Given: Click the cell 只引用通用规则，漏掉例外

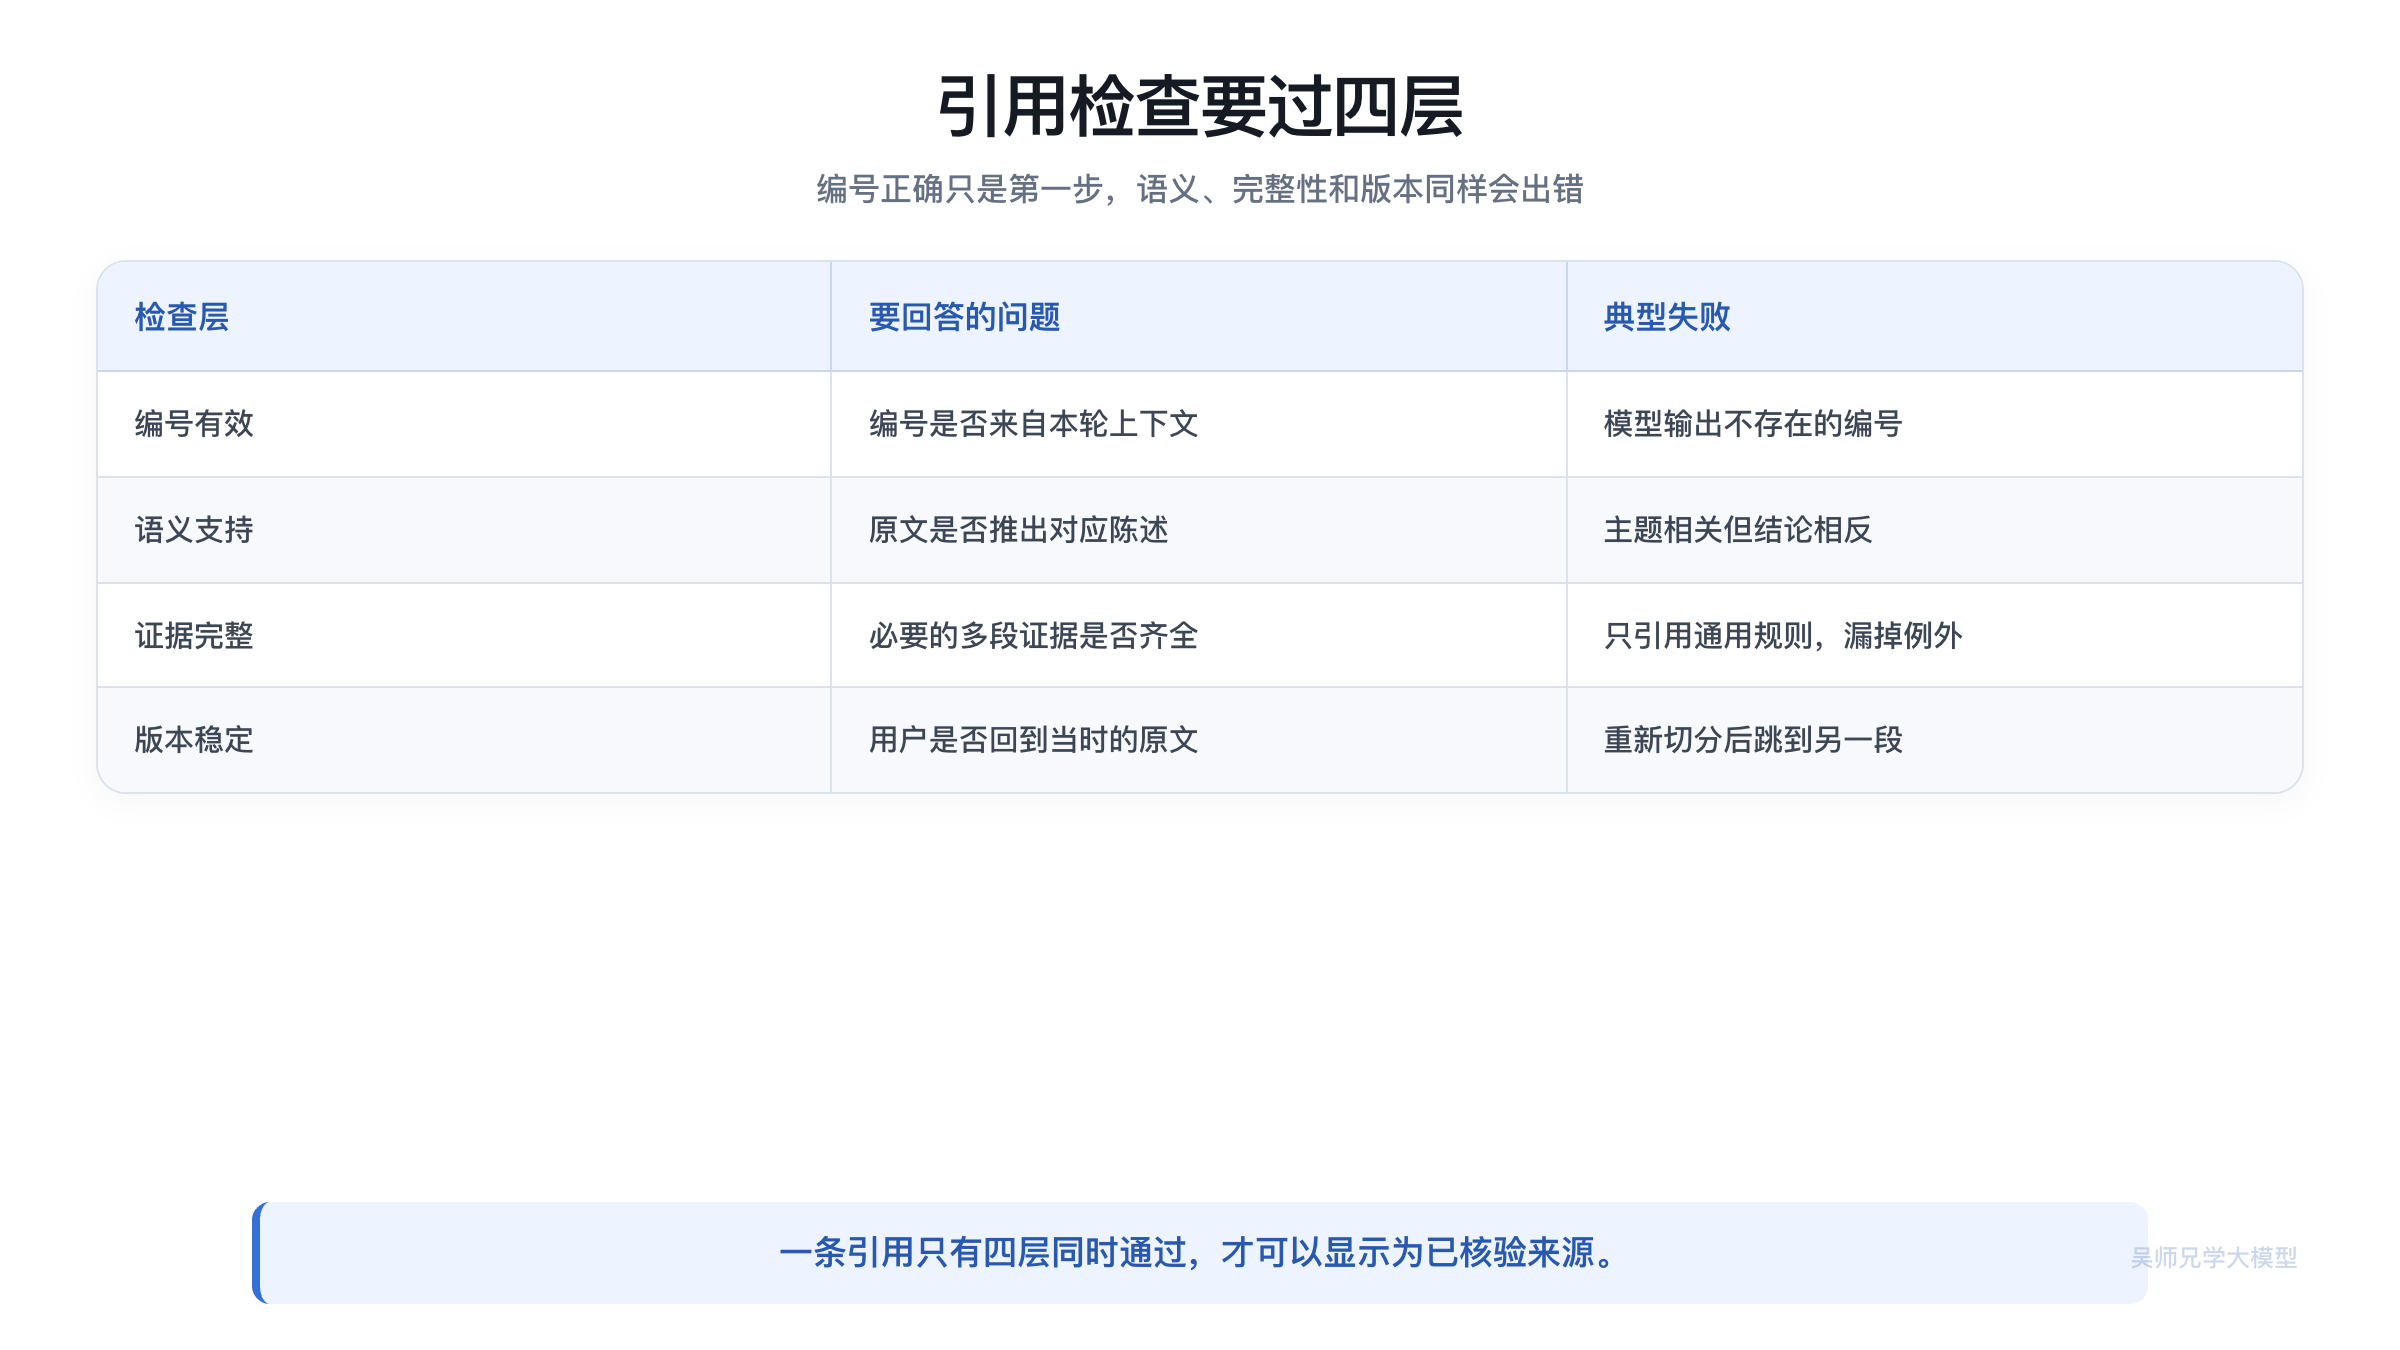Looking at the screenshot, I should [1935, 635].
